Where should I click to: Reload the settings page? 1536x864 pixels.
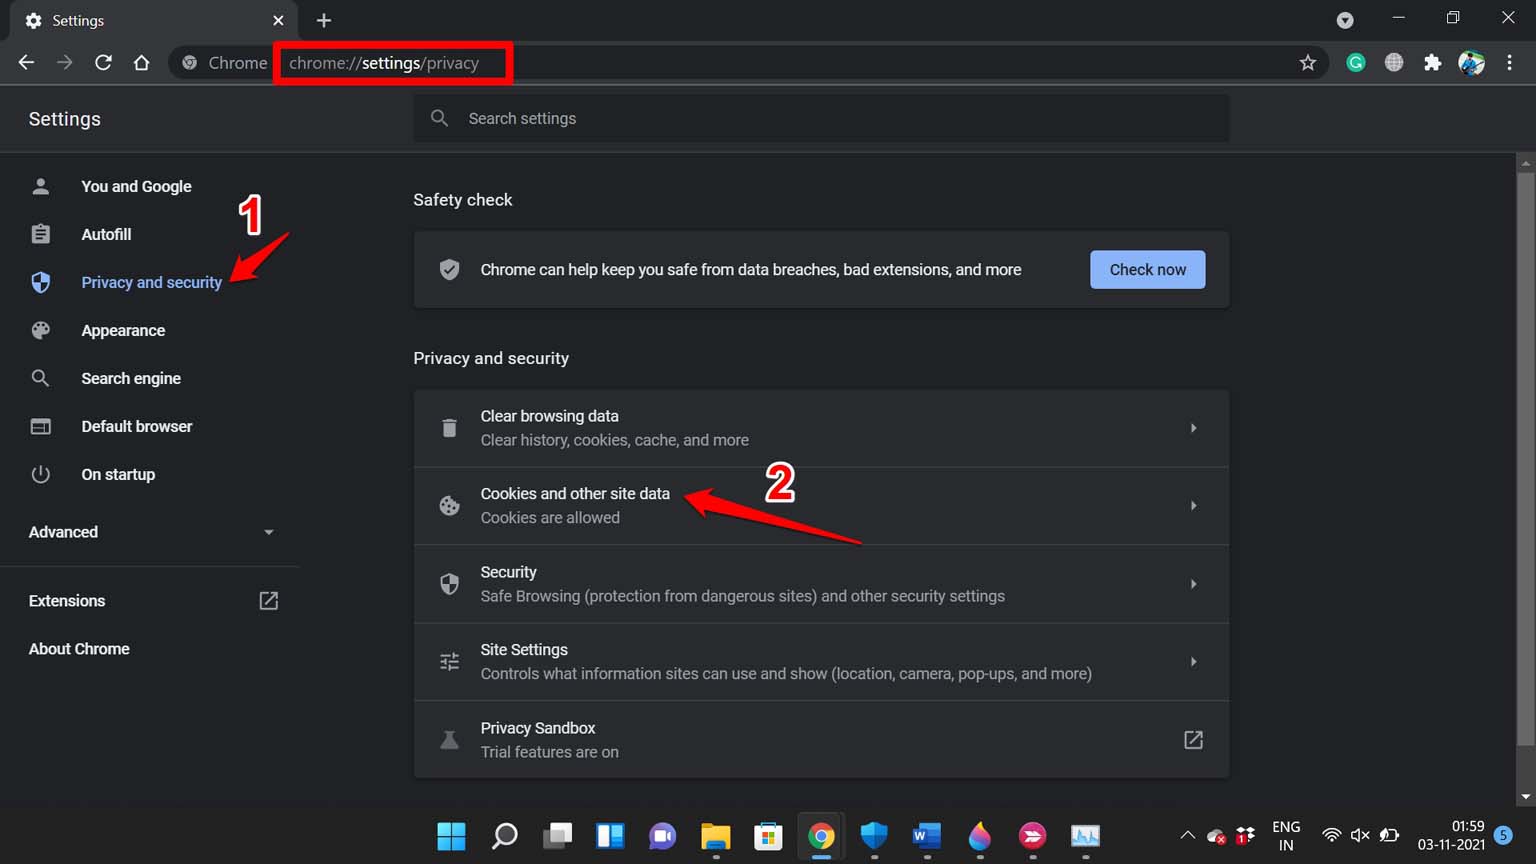(x=103, y=62)
